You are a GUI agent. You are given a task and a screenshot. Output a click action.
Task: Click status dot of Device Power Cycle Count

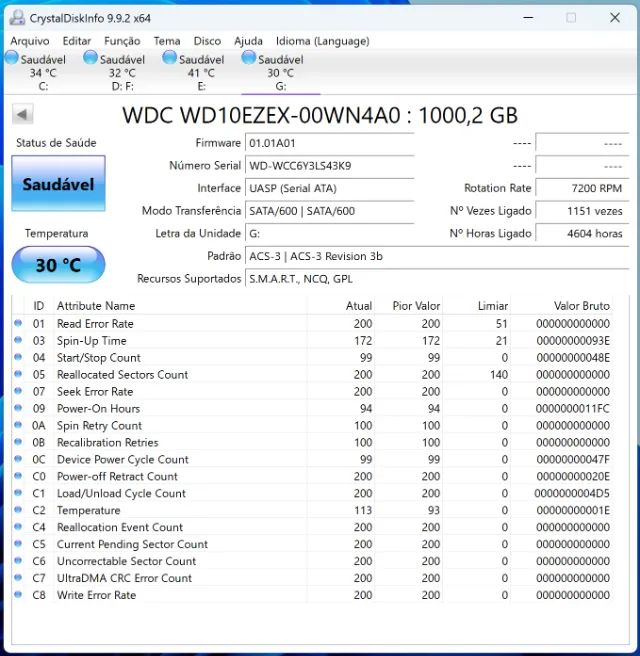(x=18, y=459)
